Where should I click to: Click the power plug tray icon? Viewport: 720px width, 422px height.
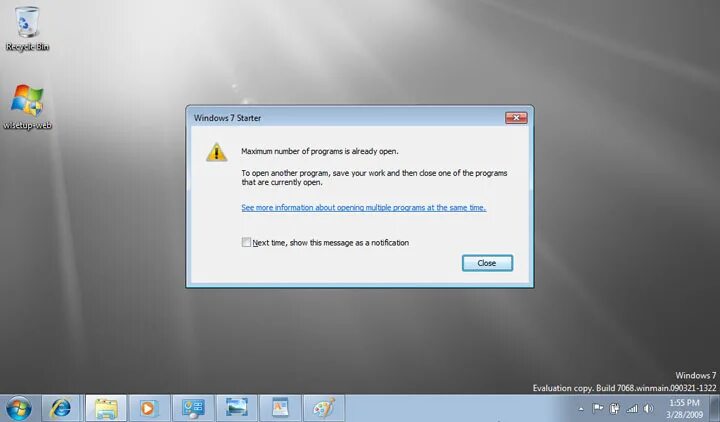pyautogui.click(x=614, y=408)
